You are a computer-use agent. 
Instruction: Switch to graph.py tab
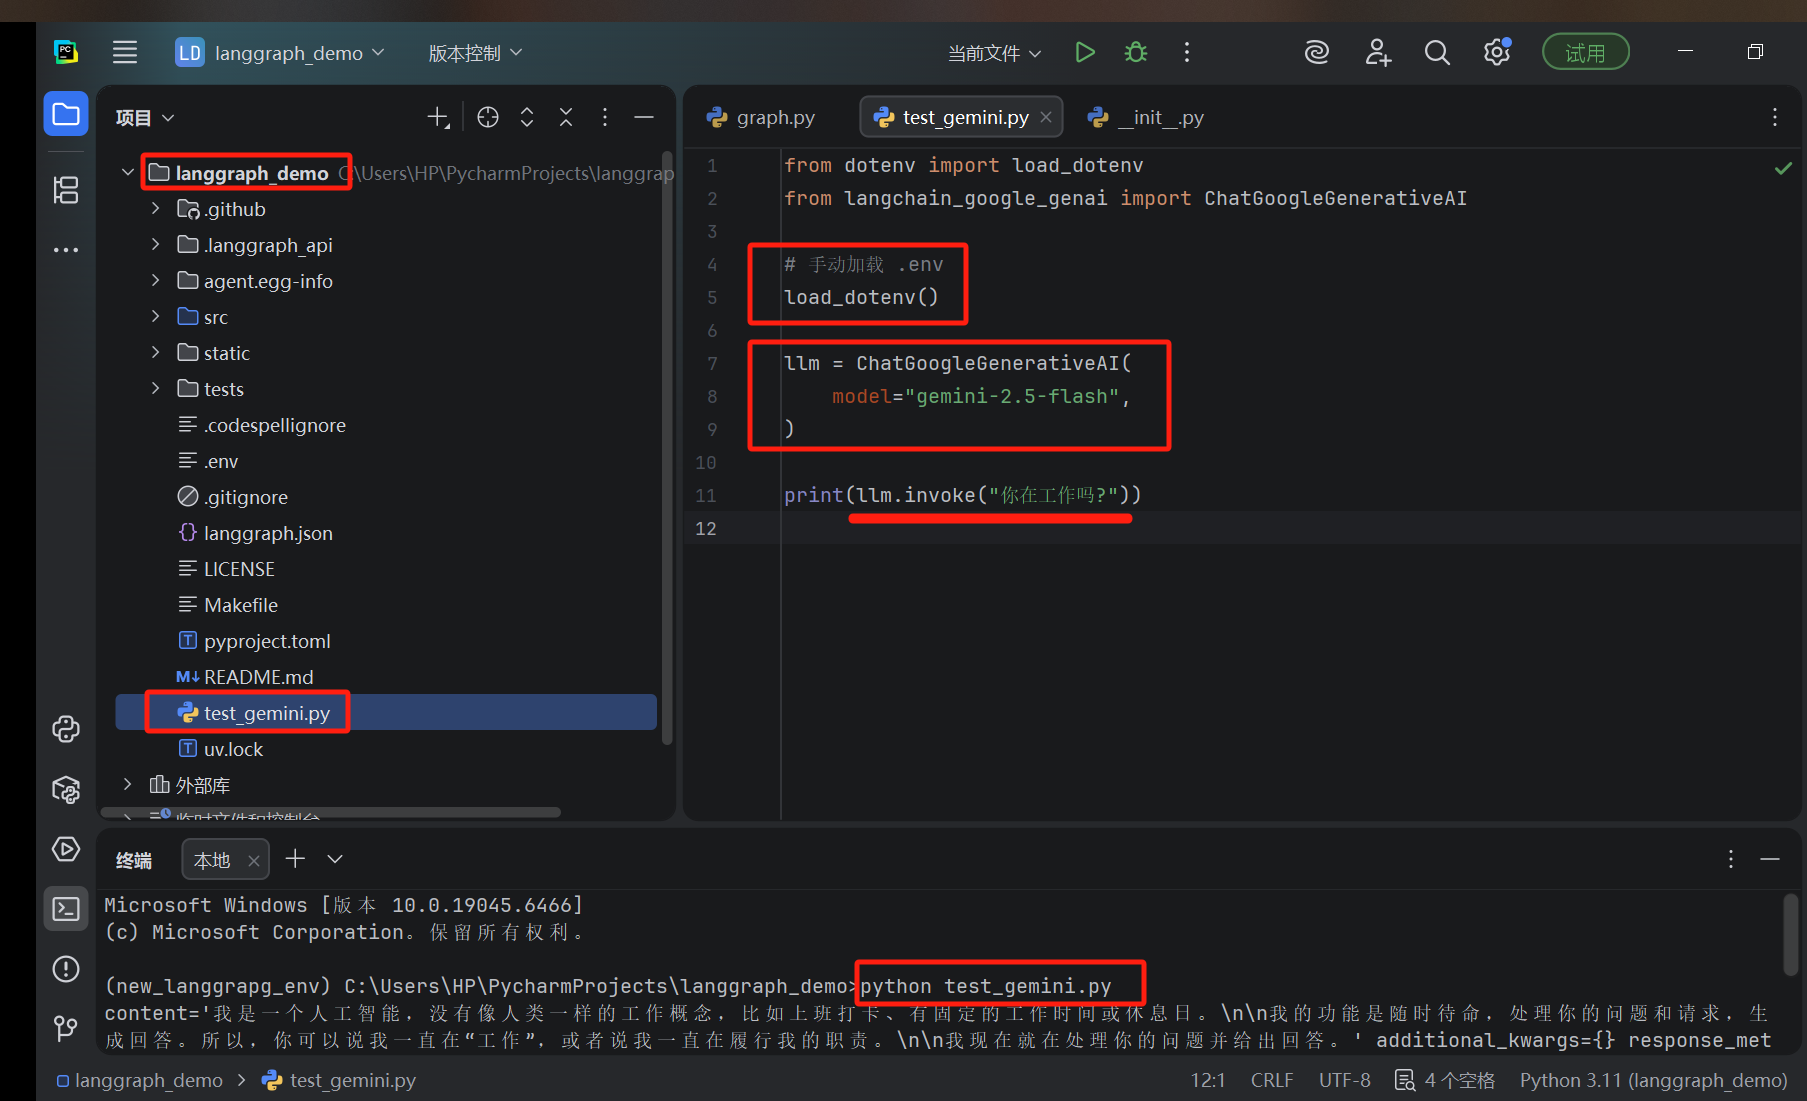point(761,117)
